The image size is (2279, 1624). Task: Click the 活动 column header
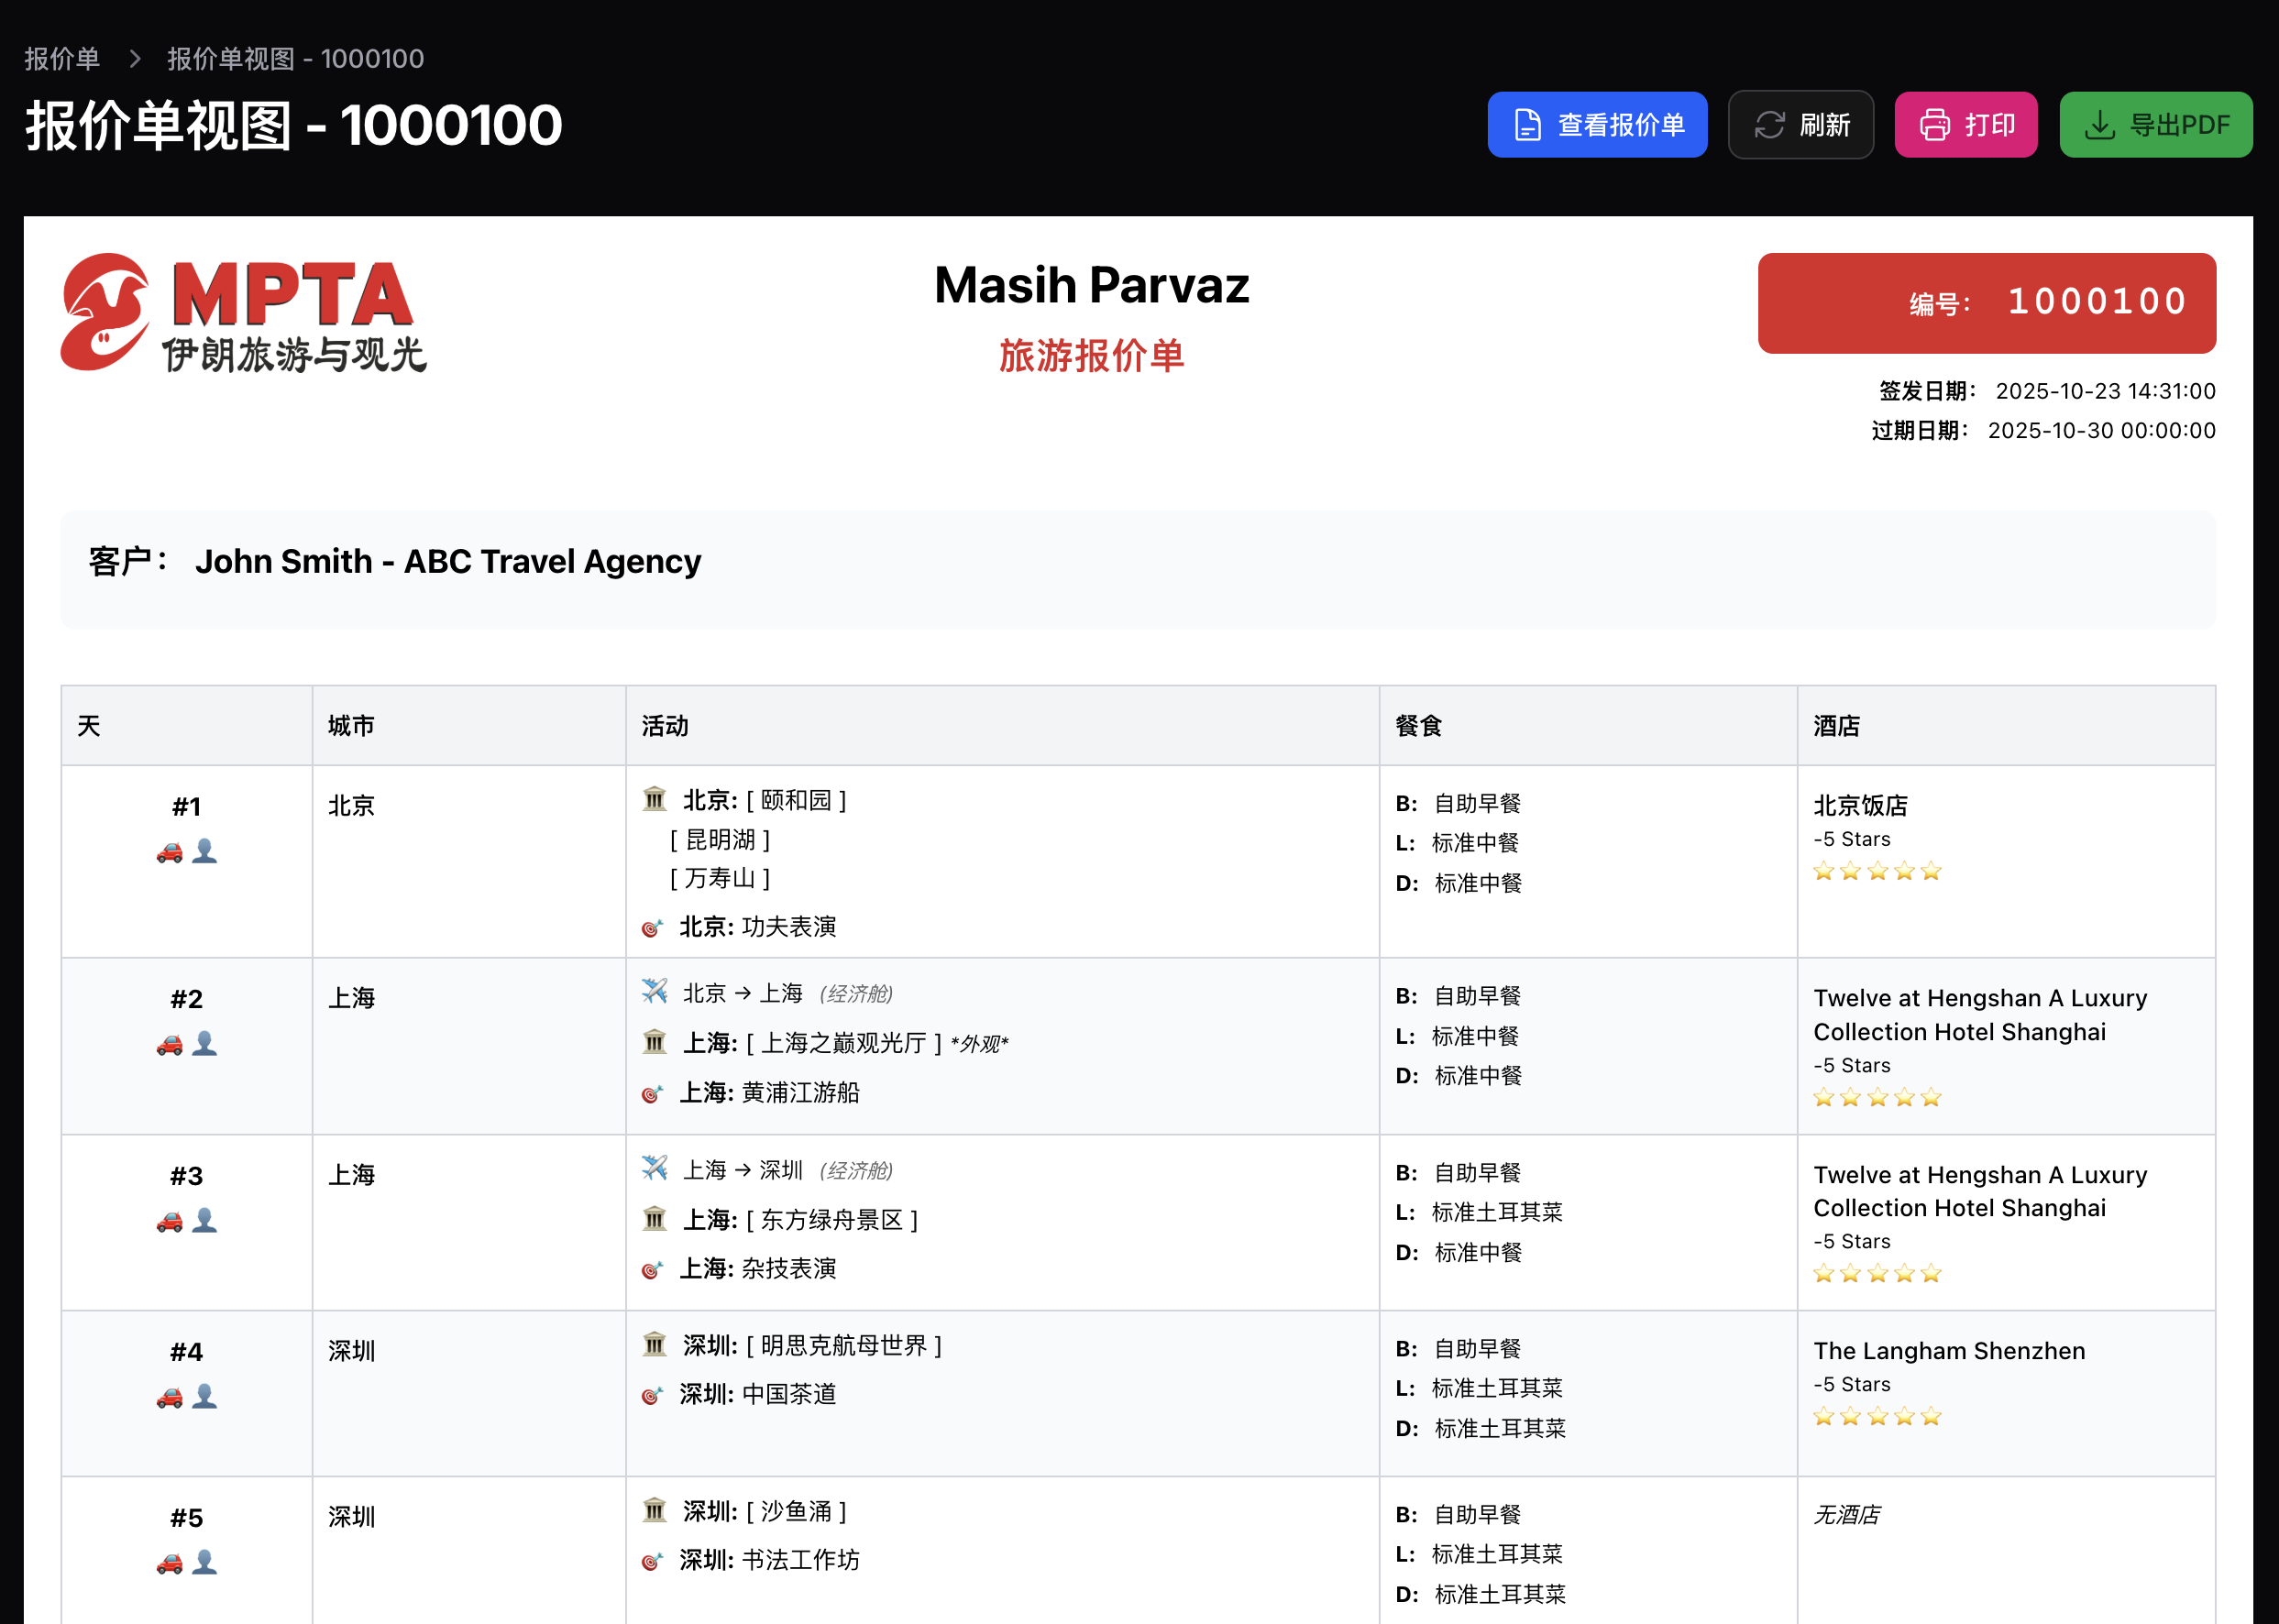pos(665,726)
